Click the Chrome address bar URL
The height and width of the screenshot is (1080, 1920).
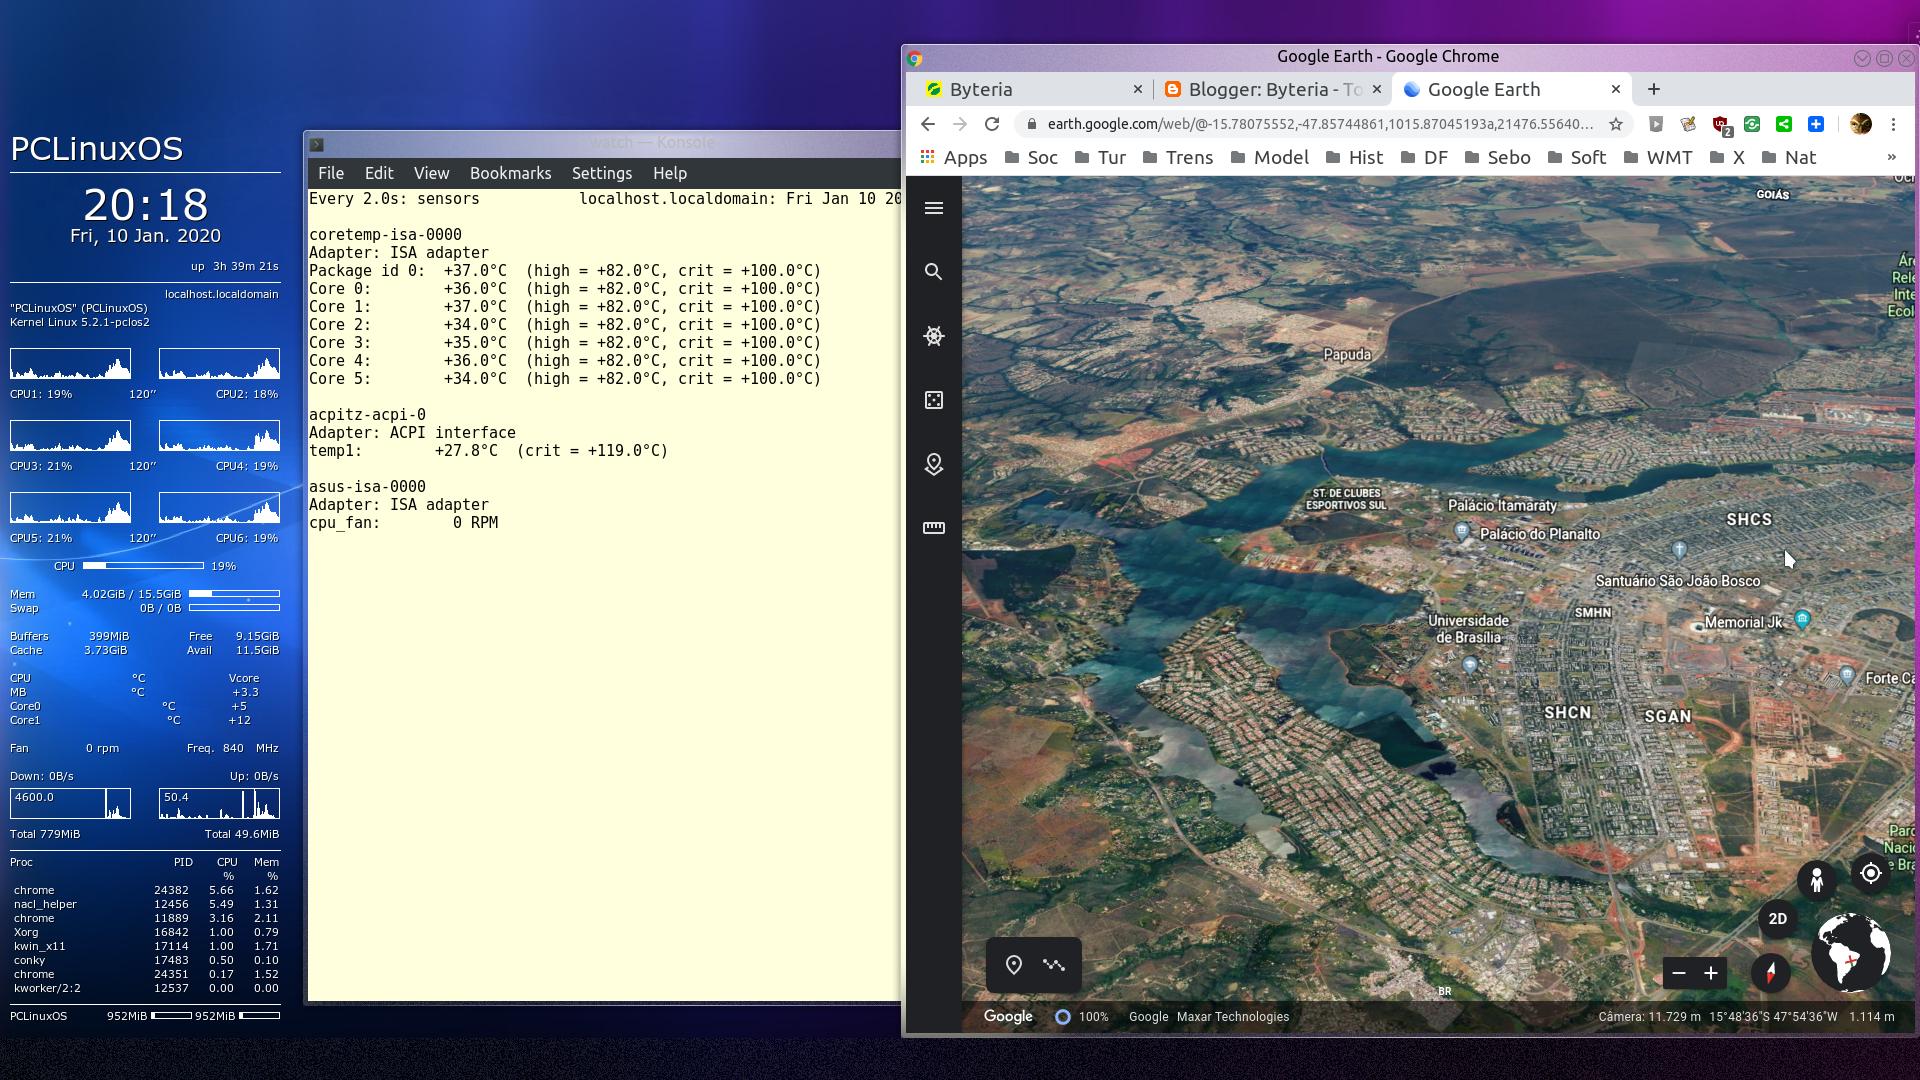pyautogui.click(x=1320, y=124)
